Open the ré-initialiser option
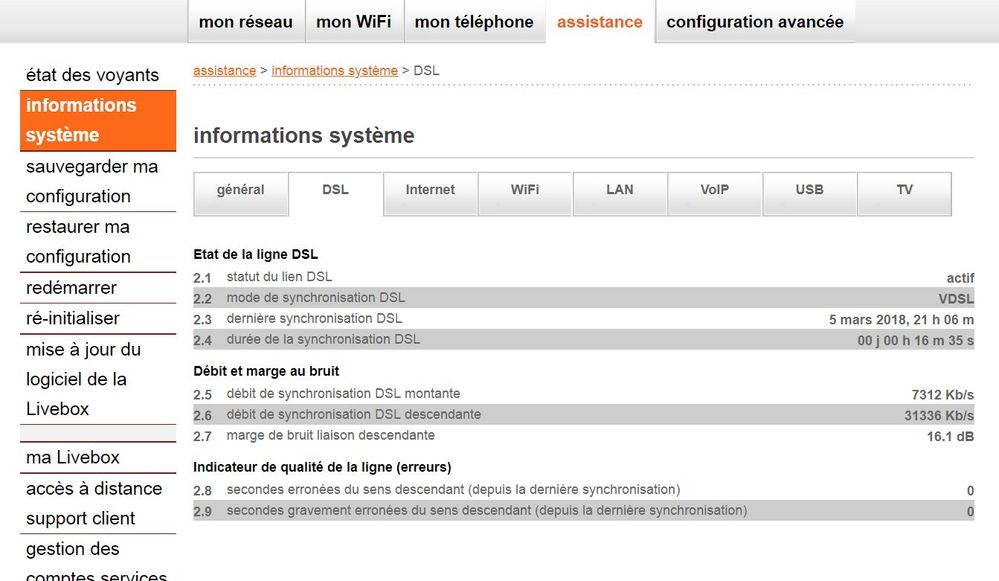 coord(75,318)
